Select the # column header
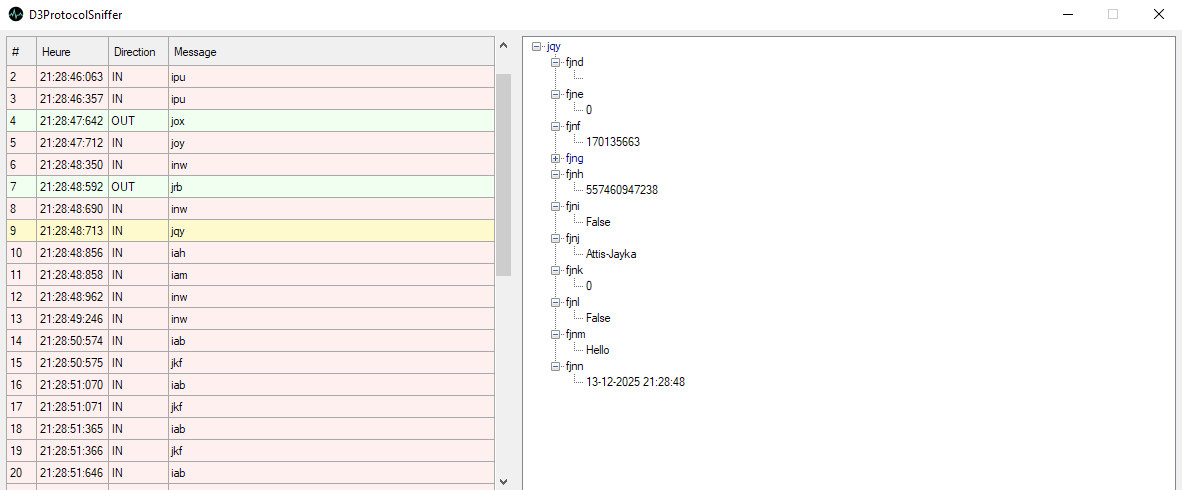The image size is (1182, 490). tap(21, 52)
